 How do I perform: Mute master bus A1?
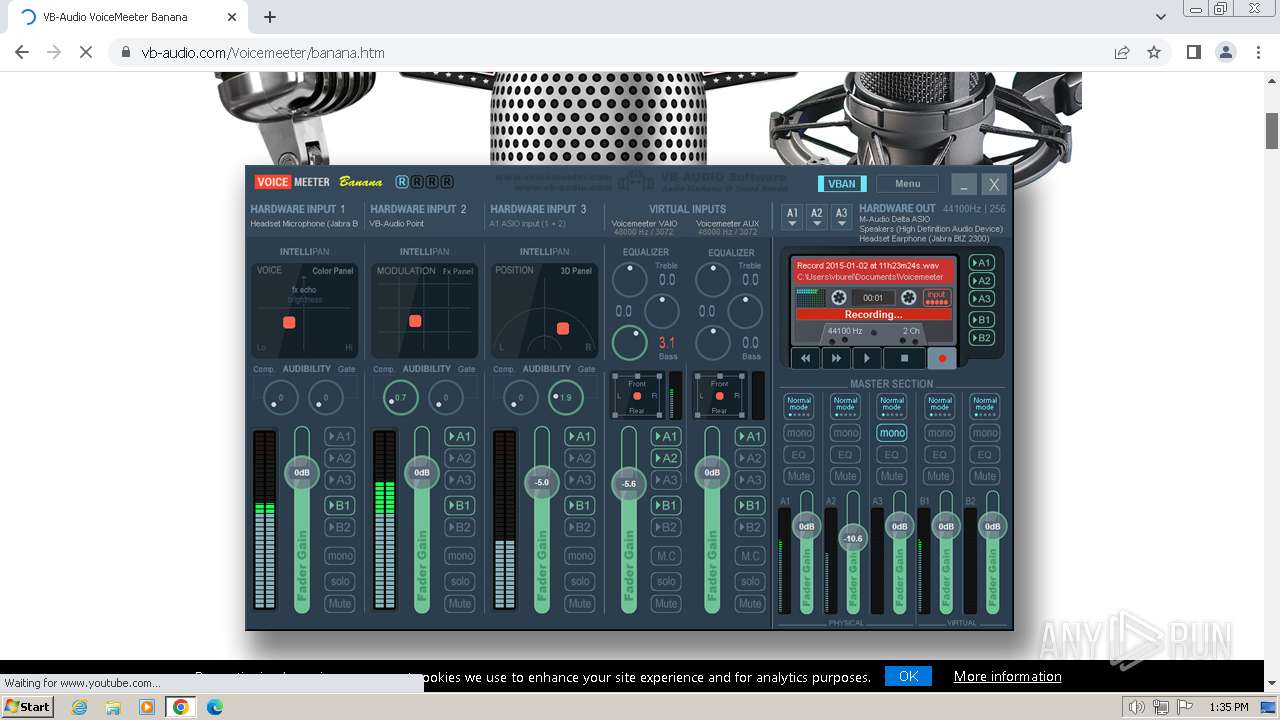[x=799, y=476]
